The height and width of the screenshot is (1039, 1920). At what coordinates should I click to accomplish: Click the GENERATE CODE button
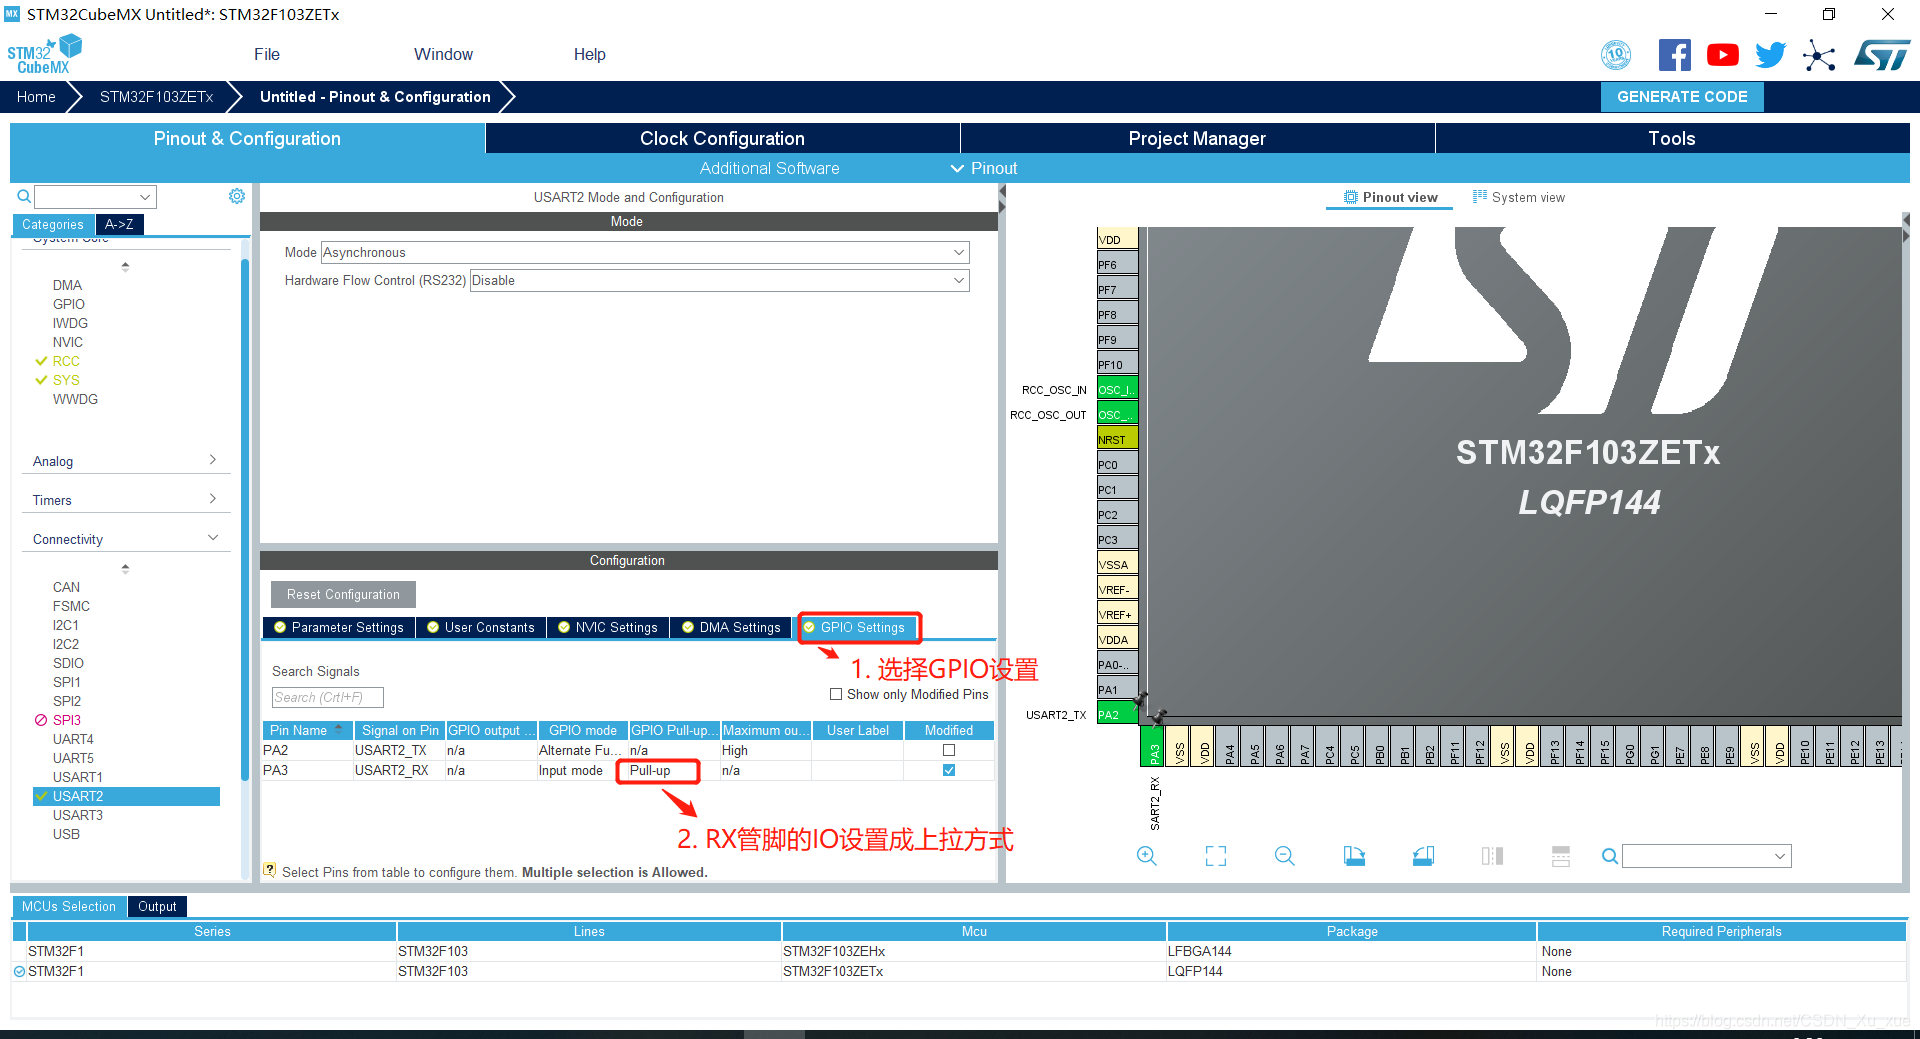pos(1682,97)
